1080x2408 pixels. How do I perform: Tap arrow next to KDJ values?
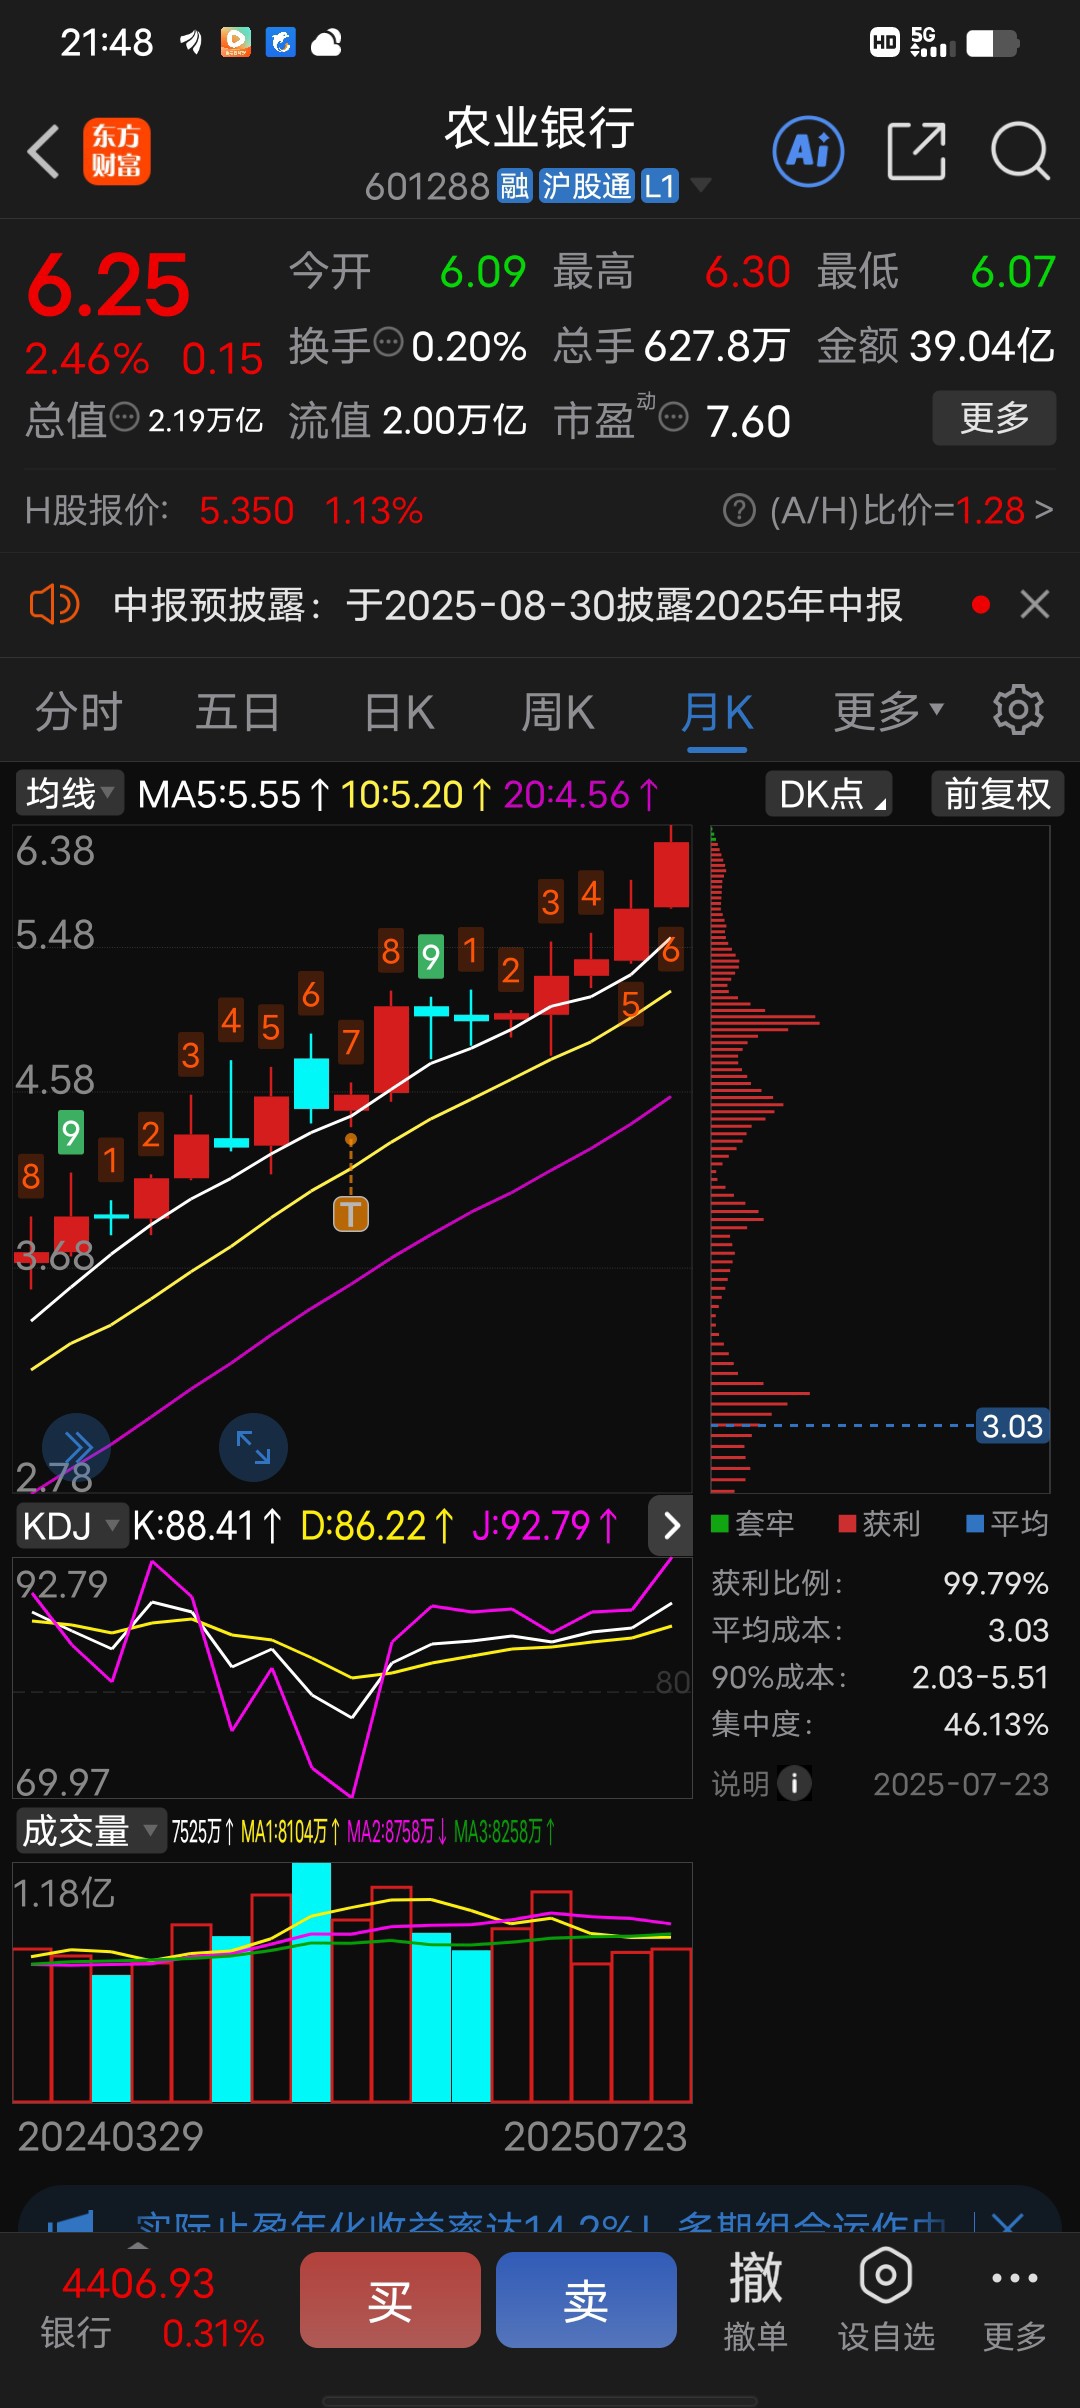671,1525
